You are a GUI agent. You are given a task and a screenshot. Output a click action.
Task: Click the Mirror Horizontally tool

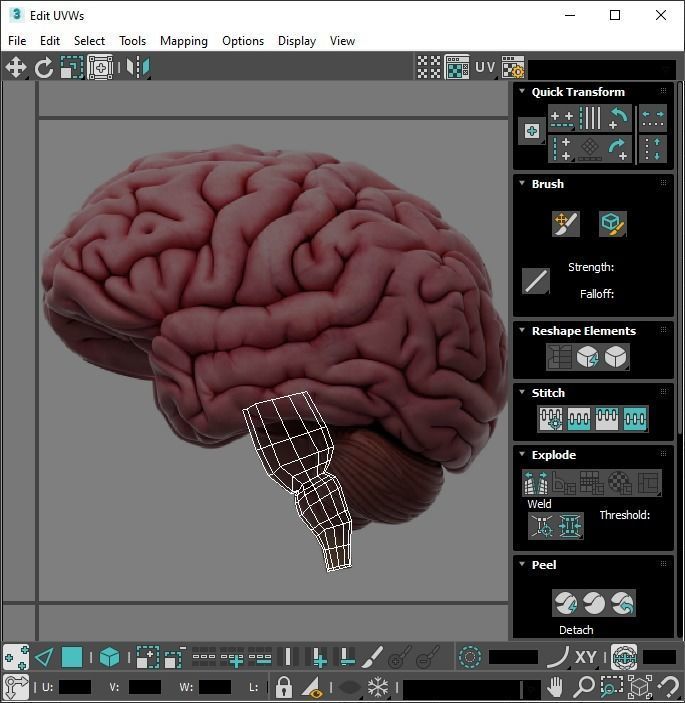(x=137, y=67)
